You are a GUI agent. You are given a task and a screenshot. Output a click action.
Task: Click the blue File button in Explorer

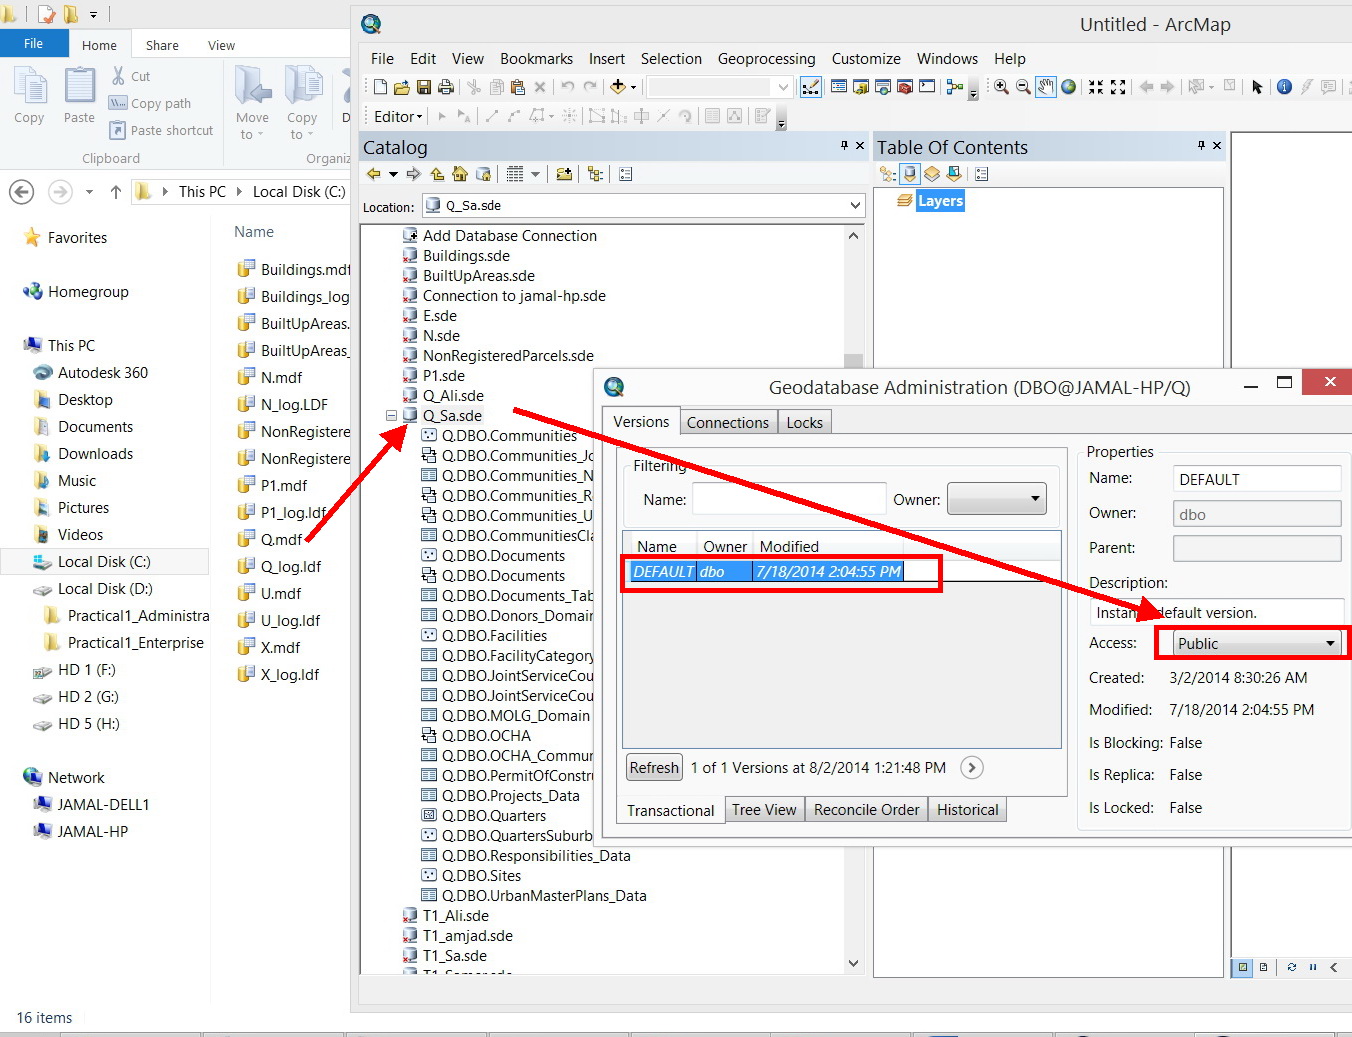click(x=34, y=43)
